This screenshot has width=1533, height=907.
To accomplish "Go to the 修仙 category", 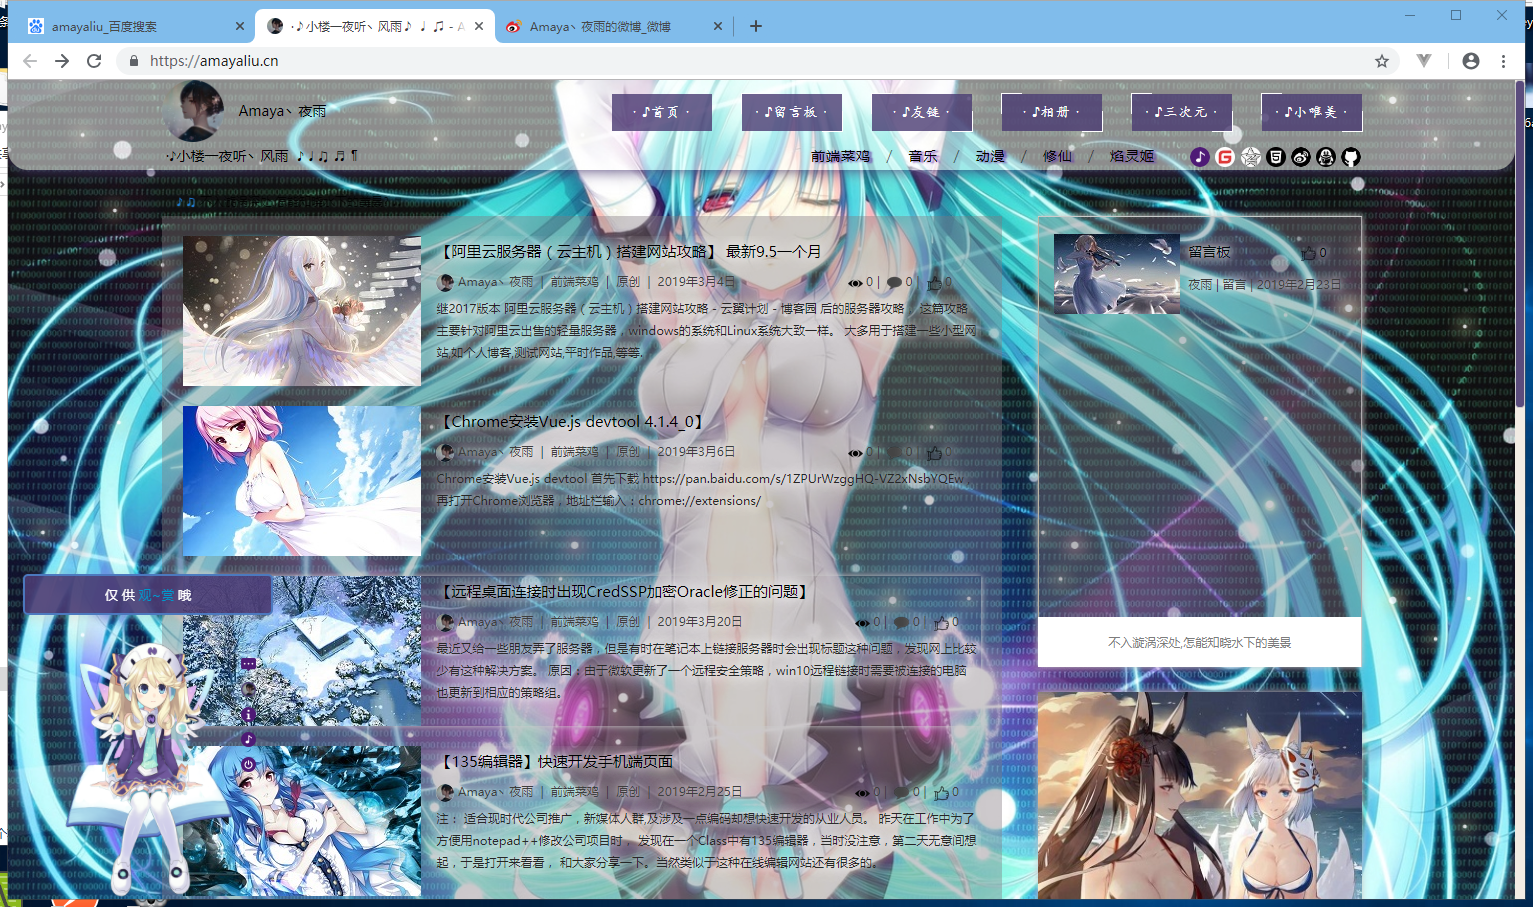I will pos(1057,157).
